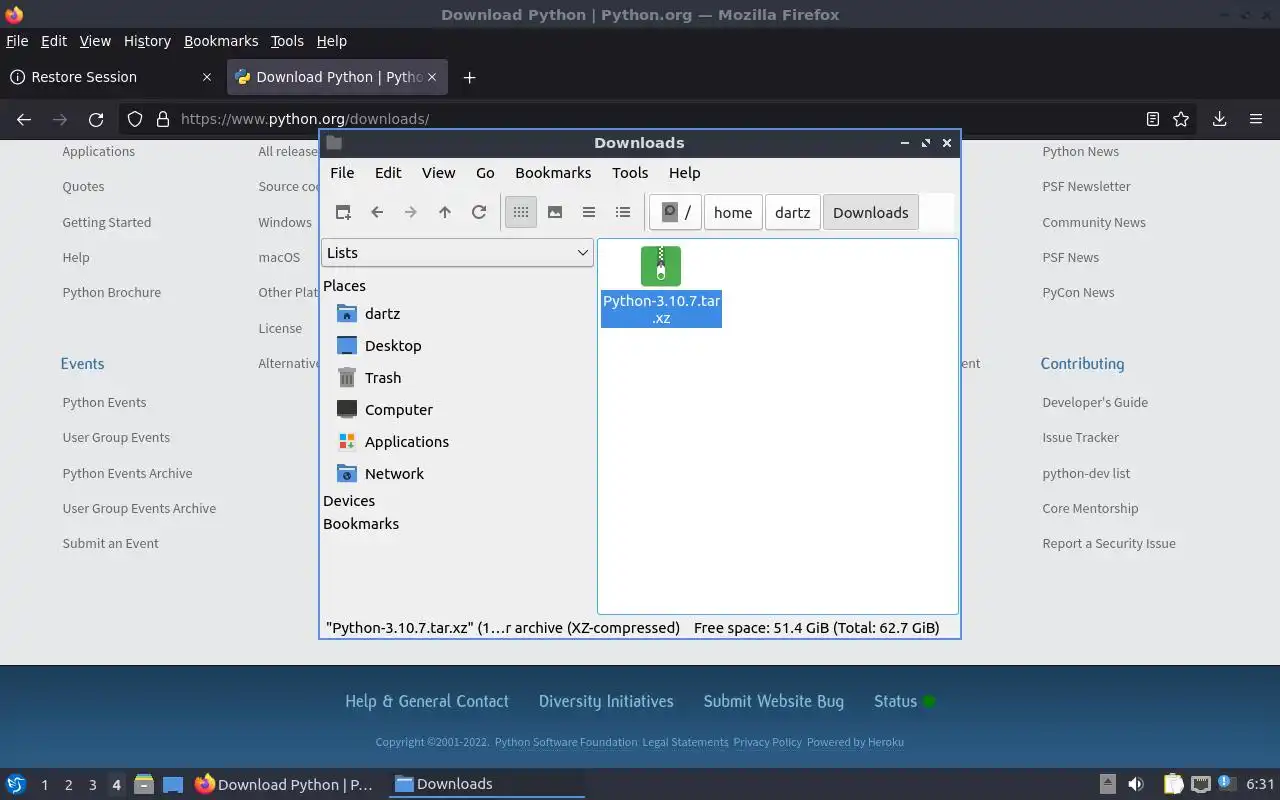The width and height of the screenshot is (1280, 800).
Task: Open Firefox downloads panel
Action: click(1219, 119)
